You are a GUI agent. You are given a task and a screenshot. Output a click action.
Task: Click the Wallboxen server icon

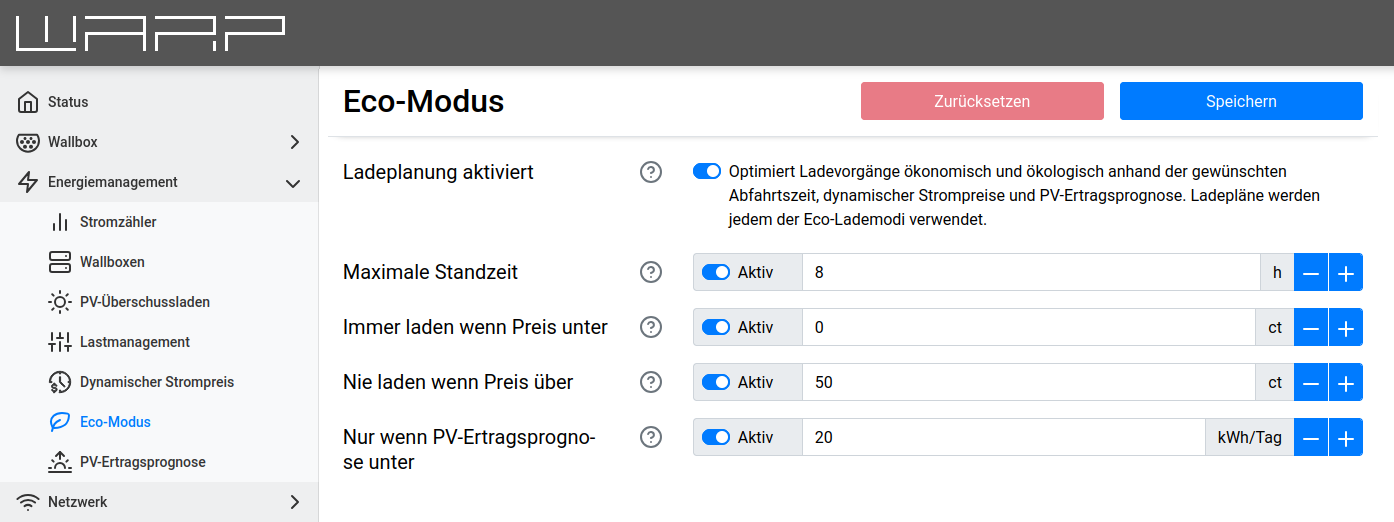click(x=60, y=262)
